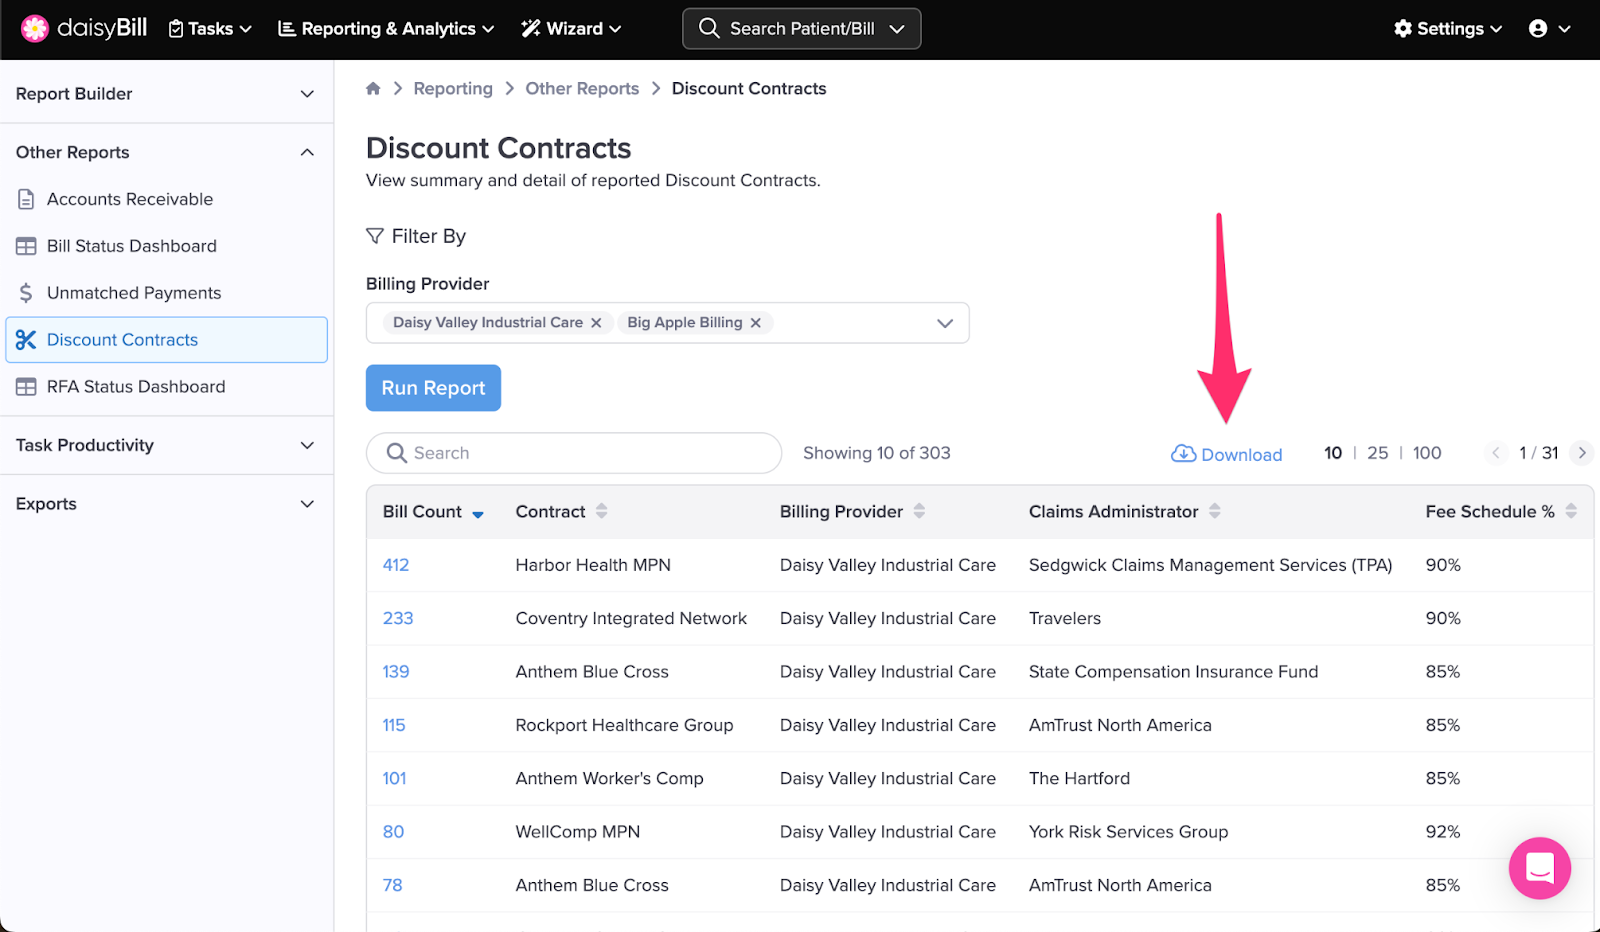Go to next page arrow
The image size is (1600, 932).
tap(1581, 453)
